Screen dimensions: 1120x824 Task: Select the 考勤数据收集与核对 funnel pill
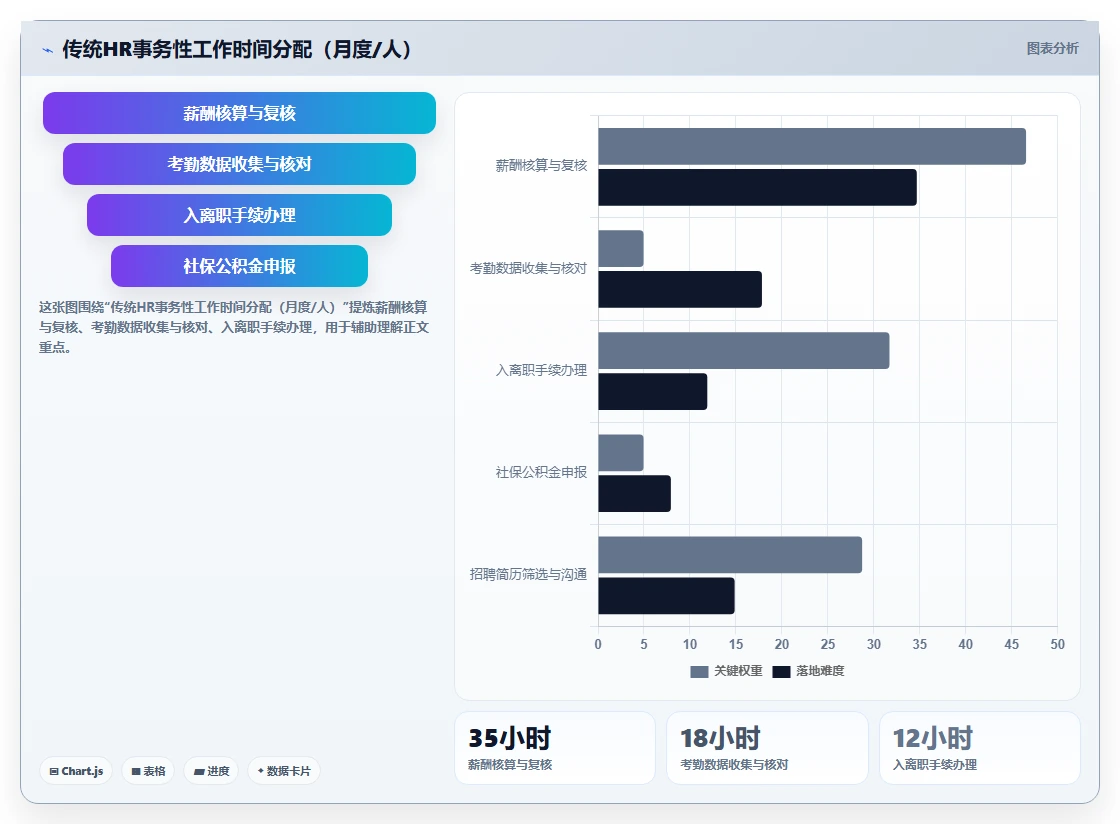(x=239, y=164)
